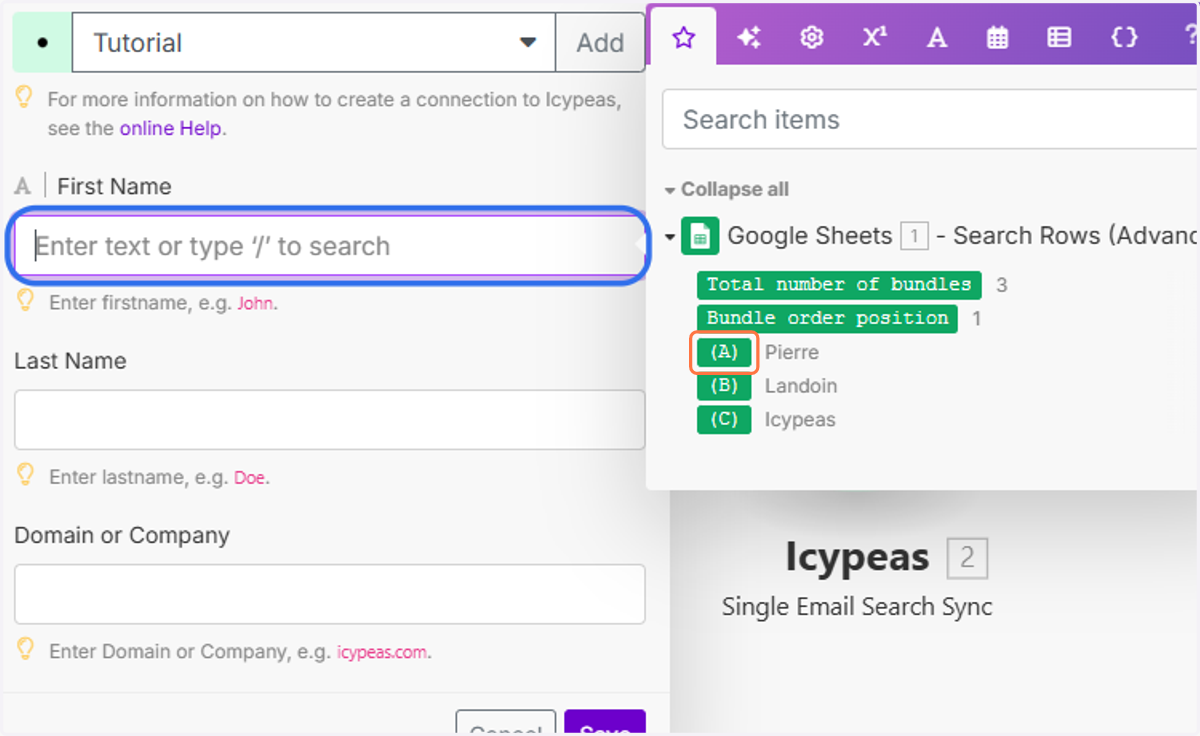
Task: Open custom variables braces tab
Action: click(x=1124, y=38)
